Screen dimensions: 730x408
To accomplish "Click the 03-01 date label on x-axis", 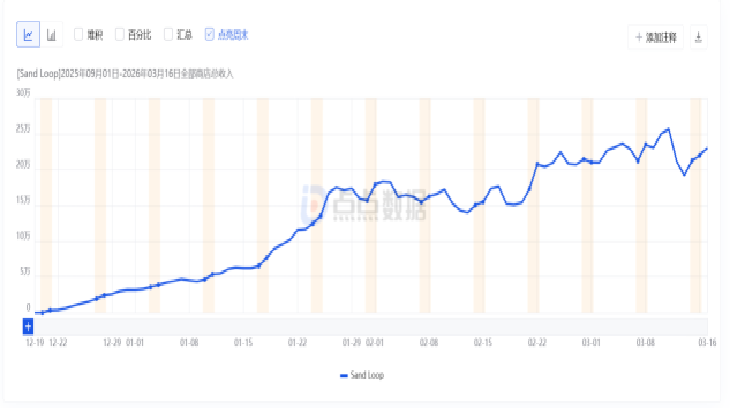I will 593,342.
